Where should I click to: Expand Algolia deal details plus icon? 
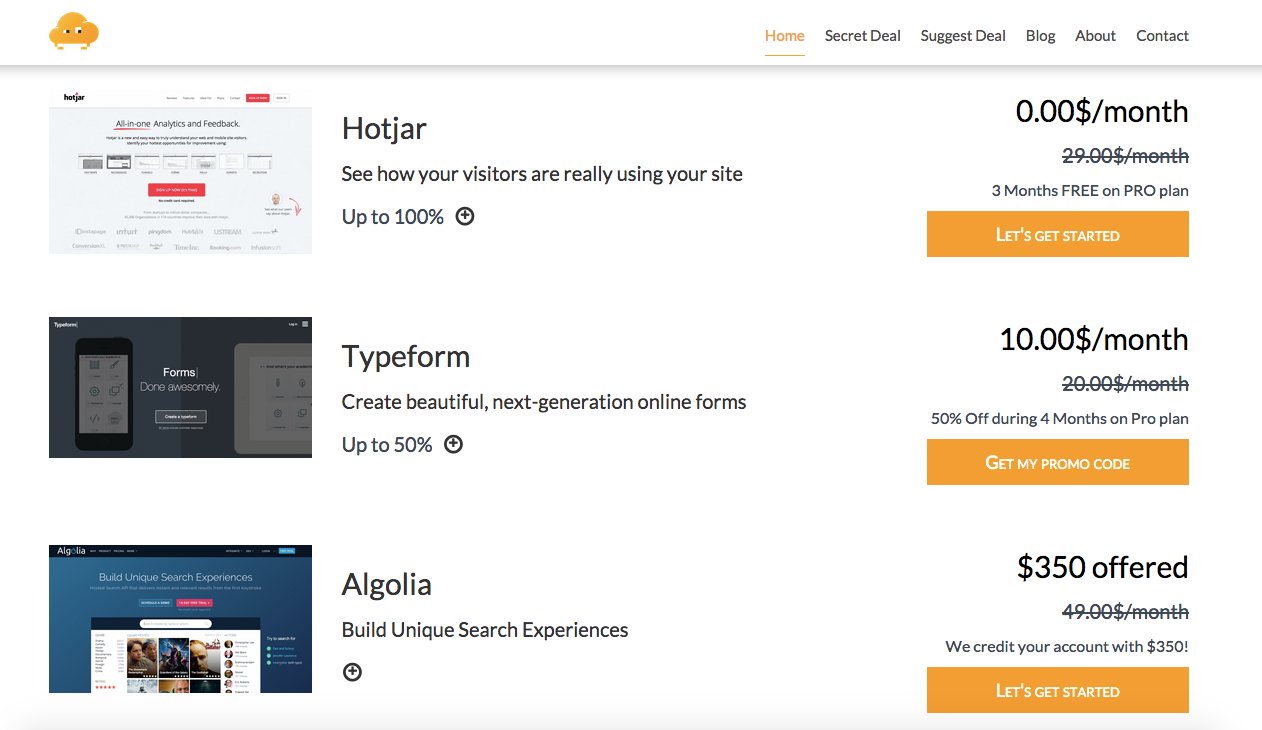[x=352, y=672]
